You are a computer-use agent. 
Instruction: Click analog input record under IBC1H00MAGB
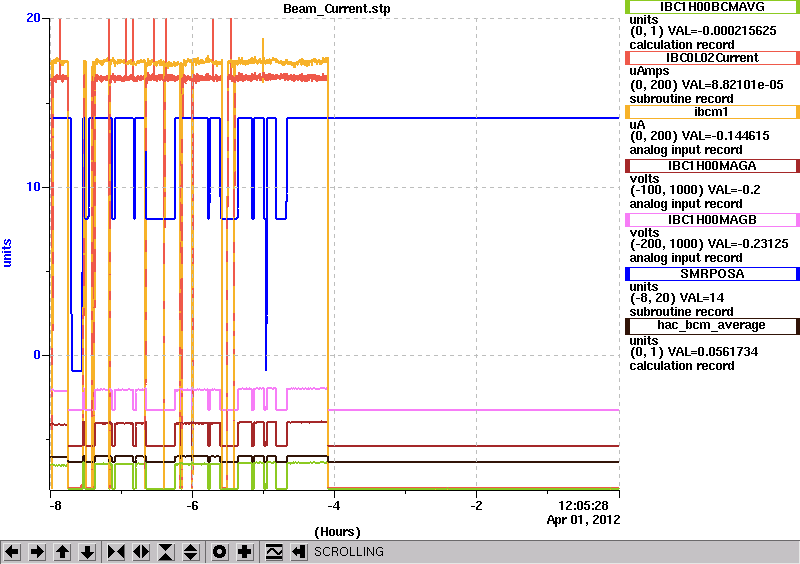pos(686,258)
